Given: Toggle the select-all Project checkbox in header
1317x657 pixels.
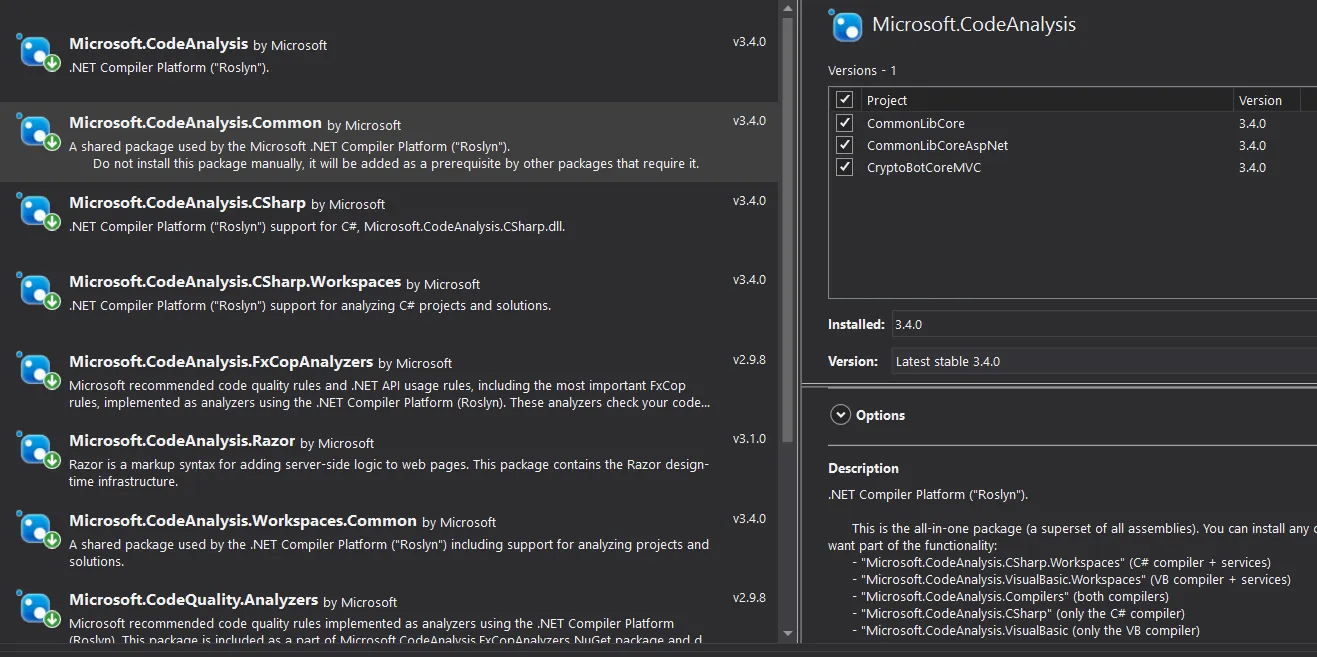Looking at the screenshot, I should click(x=845, y=100).
